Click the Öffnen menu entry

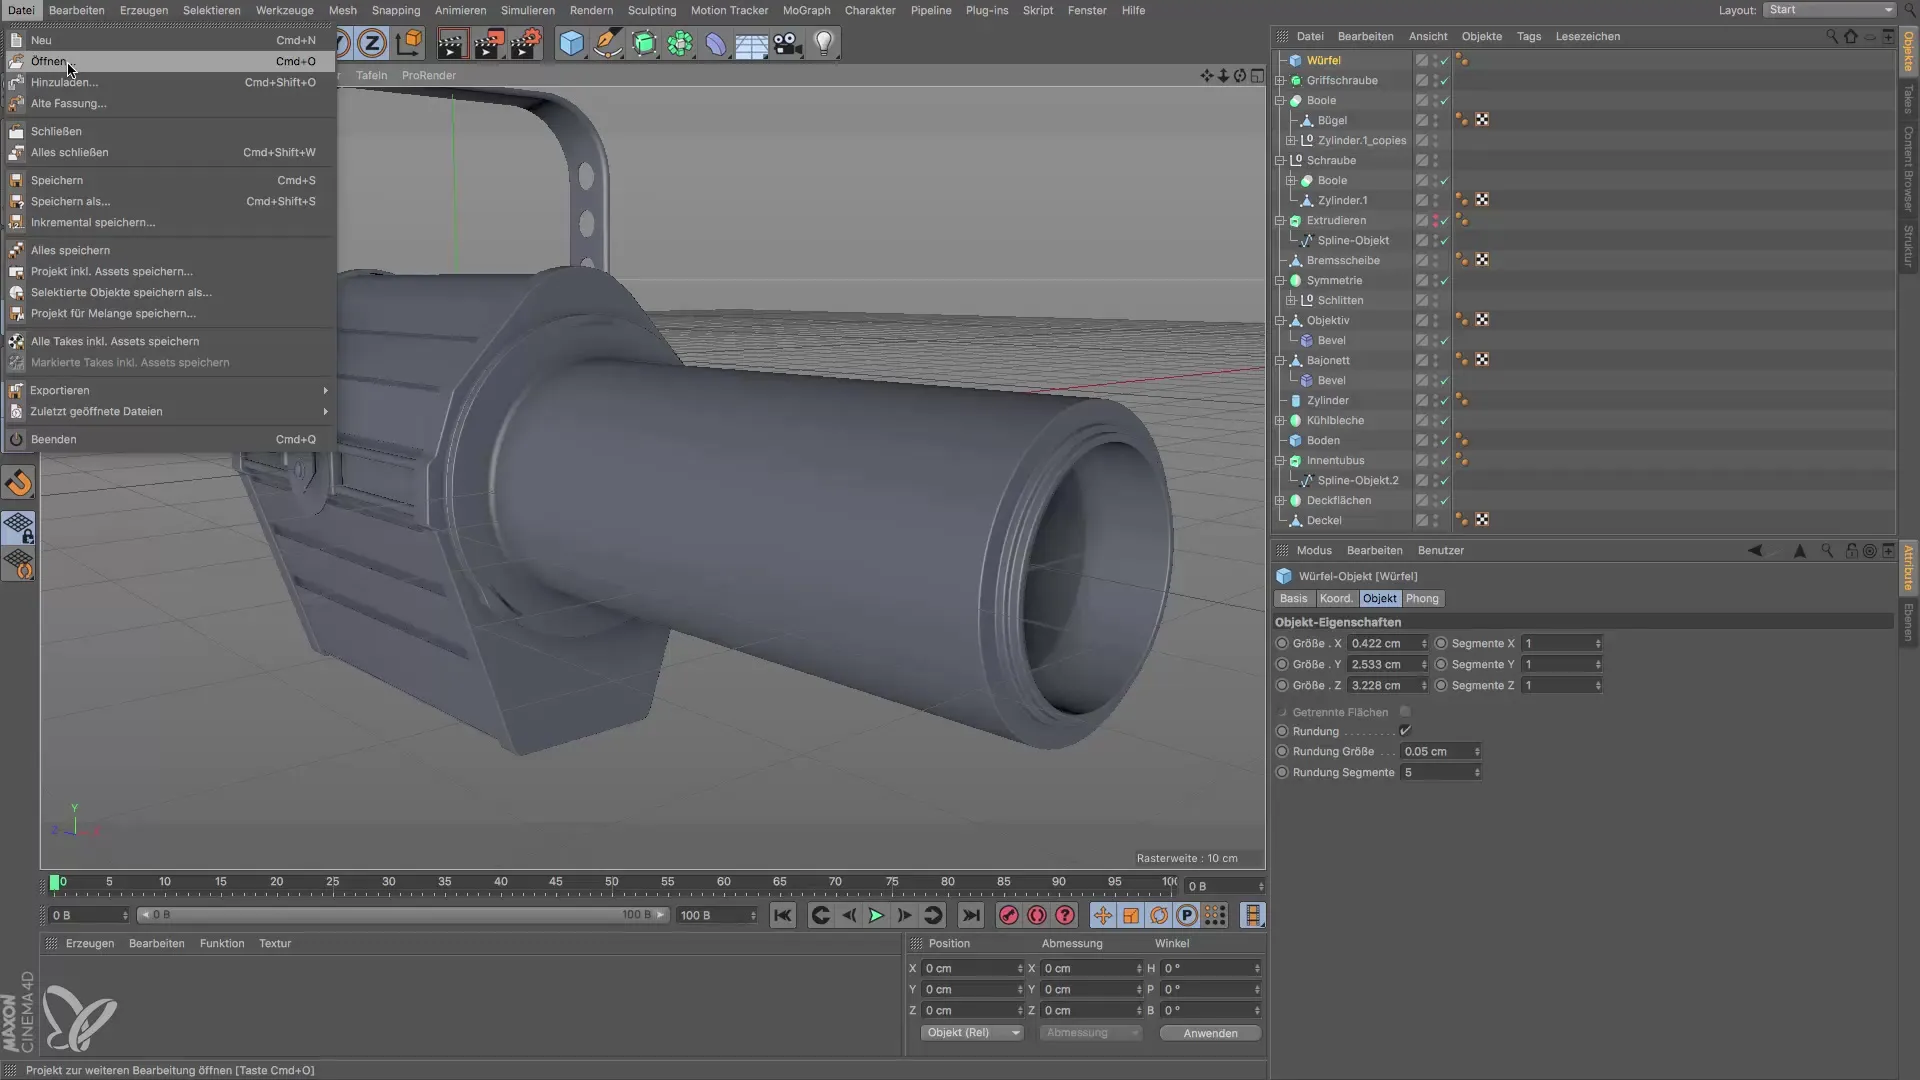[x=168, y=61]
